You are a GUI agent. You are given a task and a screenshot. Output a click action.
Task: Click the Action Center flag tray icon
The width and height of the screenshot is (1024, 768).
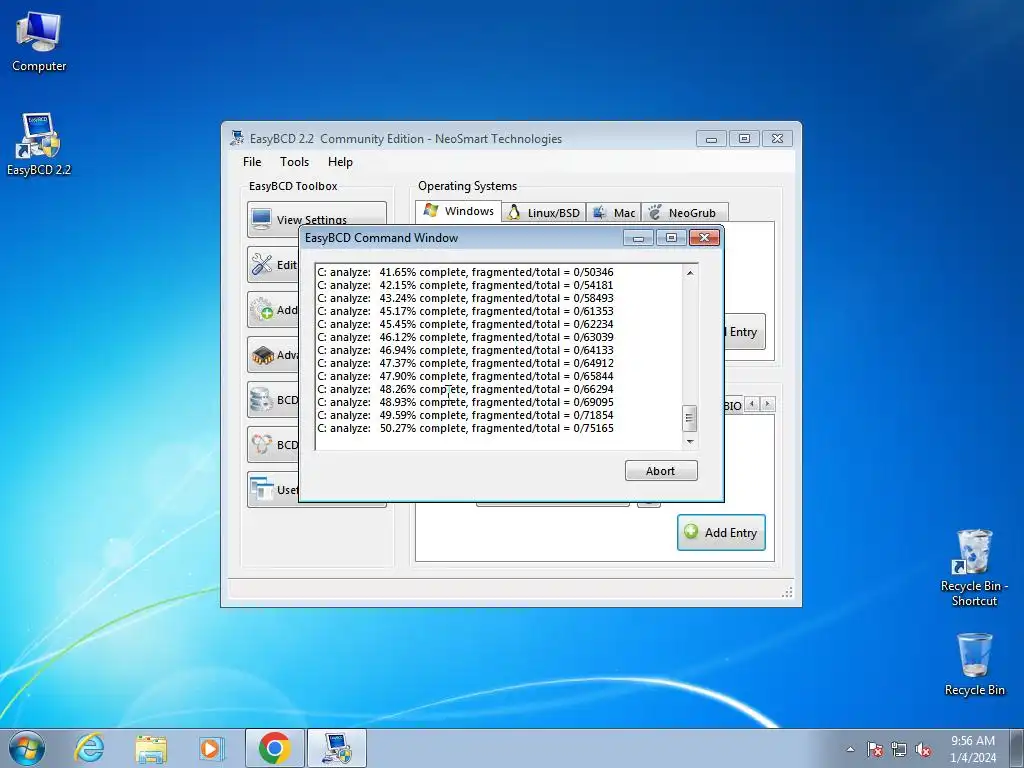pos(875,749)
